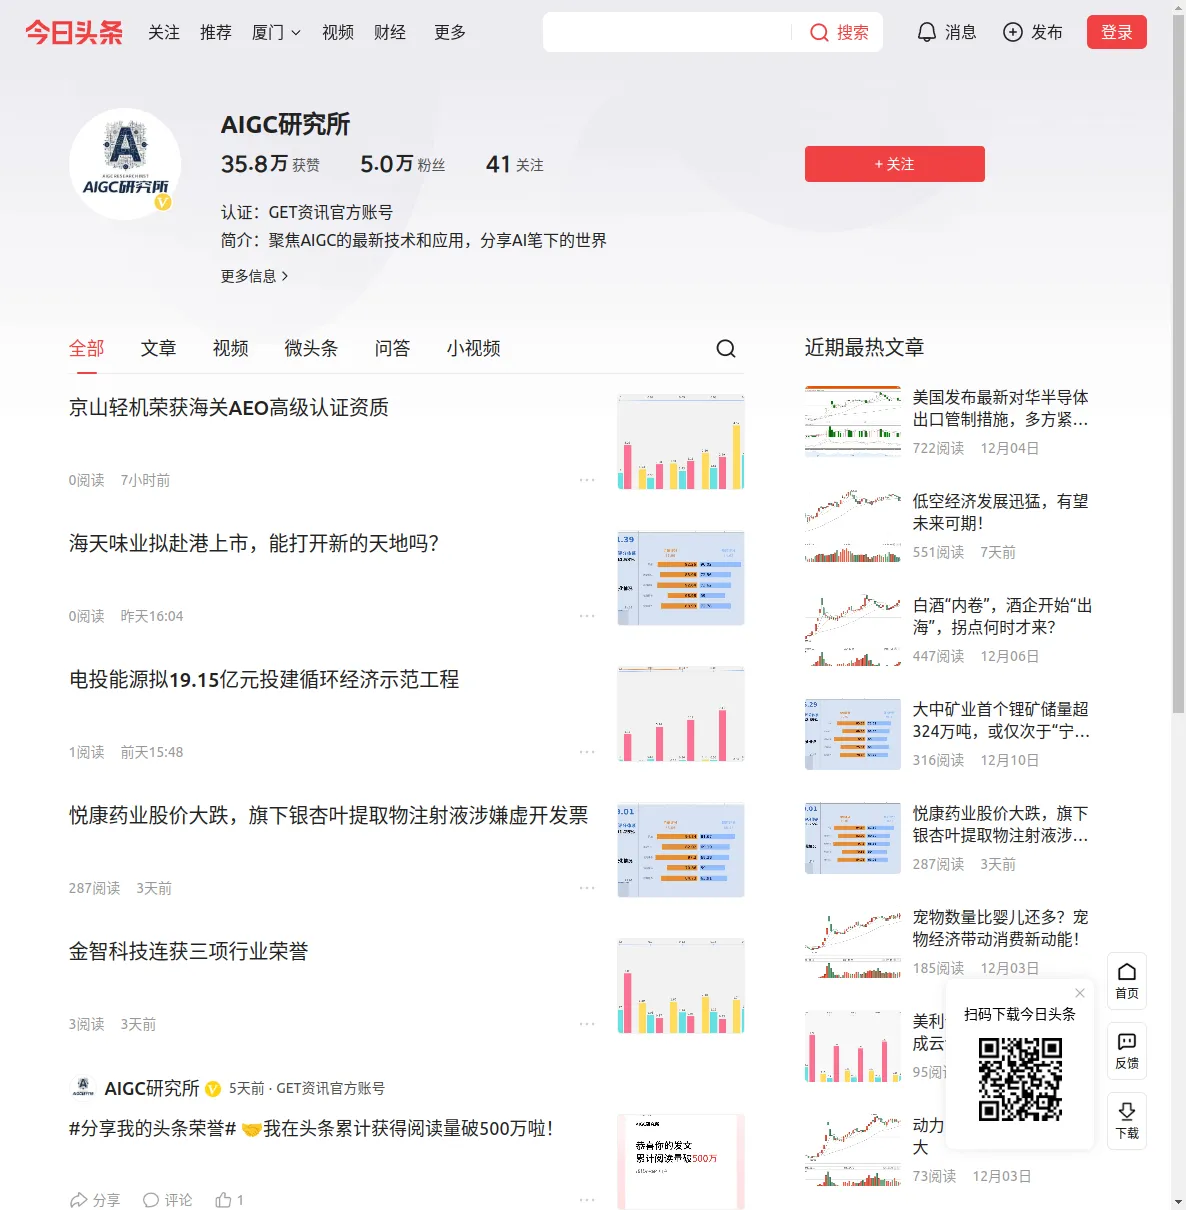Open thumbnail beside 低空经济 hot article
The height and width of the screenshot is (1210, 1186).
853,525
